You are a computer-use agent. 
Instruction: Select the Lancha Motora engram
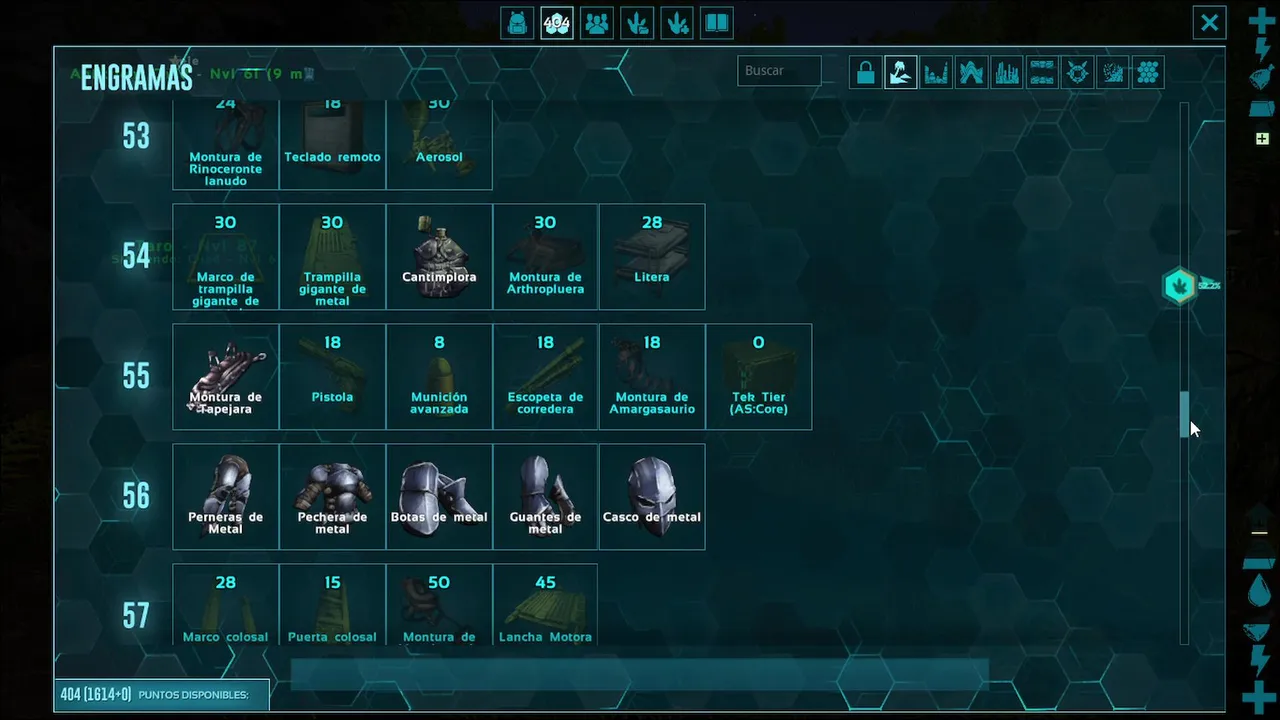[545, 605]
